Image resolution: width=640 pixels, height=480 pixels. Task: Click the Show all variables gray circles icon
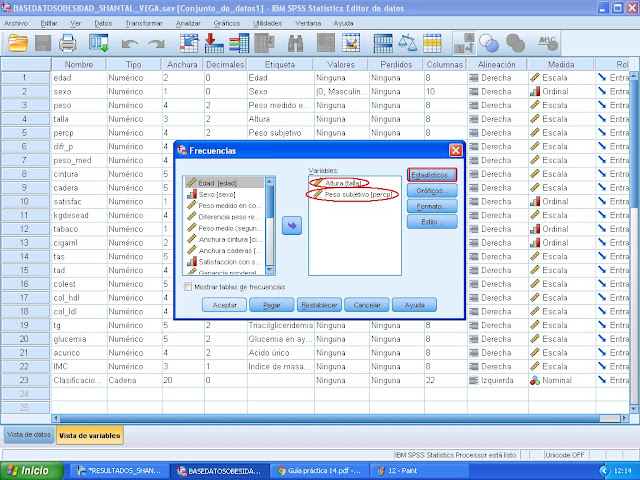coord(515,43)
